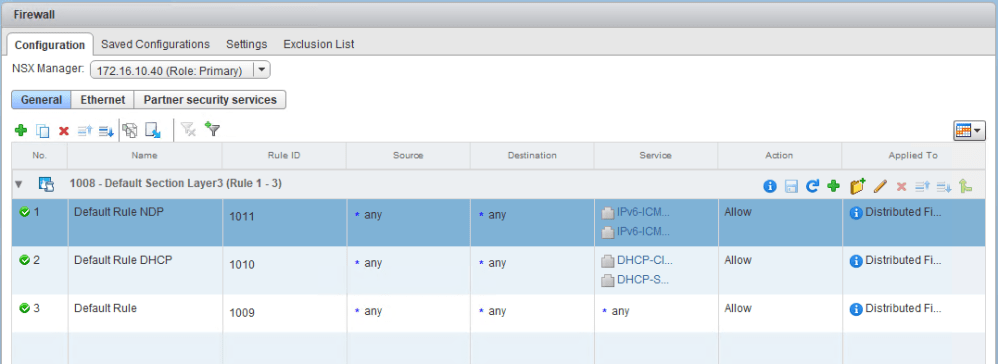
Task: Toggle enabled status of rule 3
Action: coord(25,308)
